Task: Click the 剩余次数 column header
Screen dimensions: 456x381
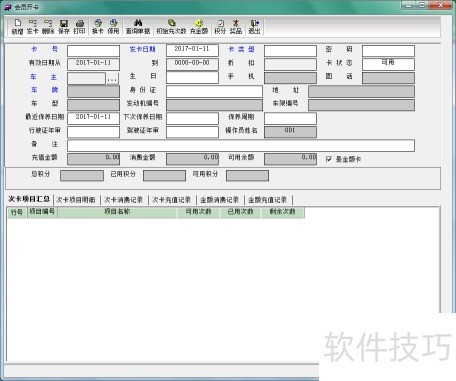Action: point(283,212)
